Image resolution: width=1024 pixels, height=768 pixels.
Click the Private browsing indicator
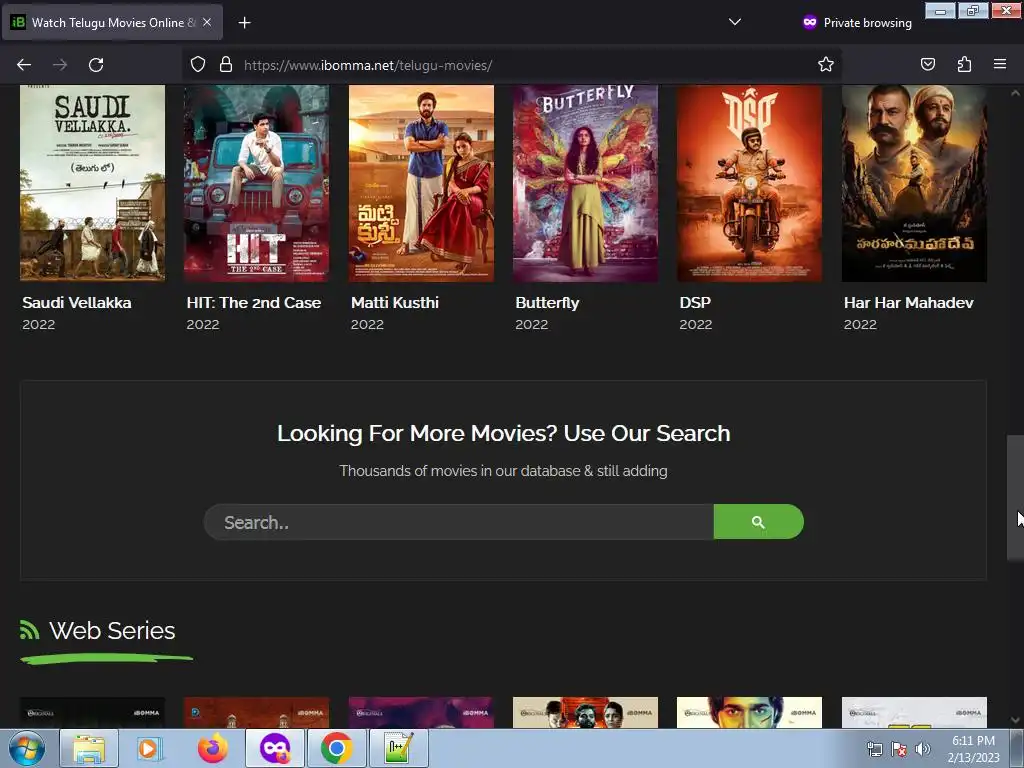pos(857,23)
